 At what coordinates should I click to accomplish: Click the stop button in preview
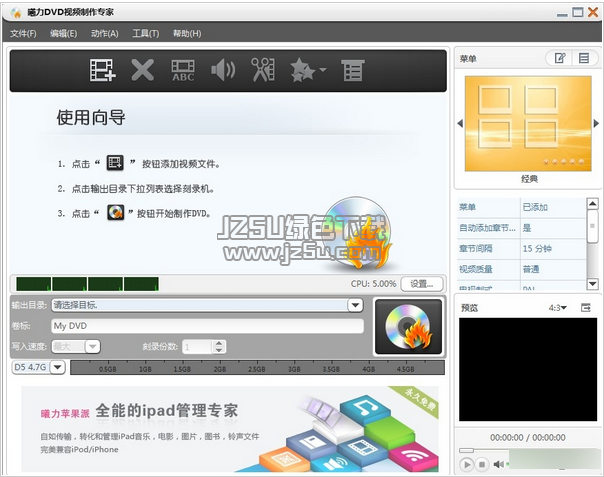482,464
